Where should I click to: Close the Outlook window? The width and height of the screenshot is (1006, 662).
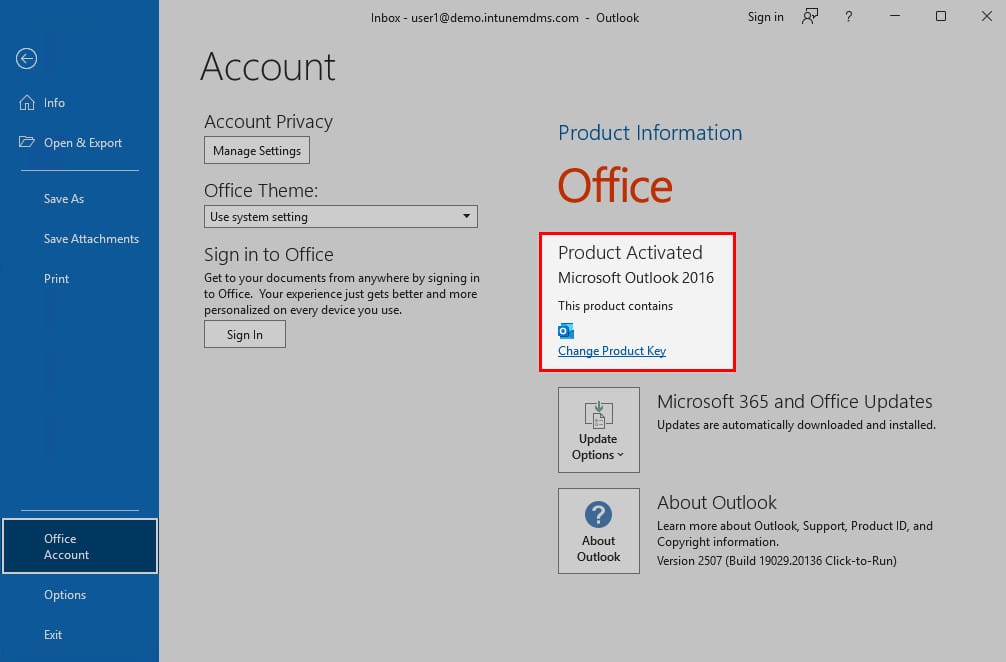pos(987,16)
